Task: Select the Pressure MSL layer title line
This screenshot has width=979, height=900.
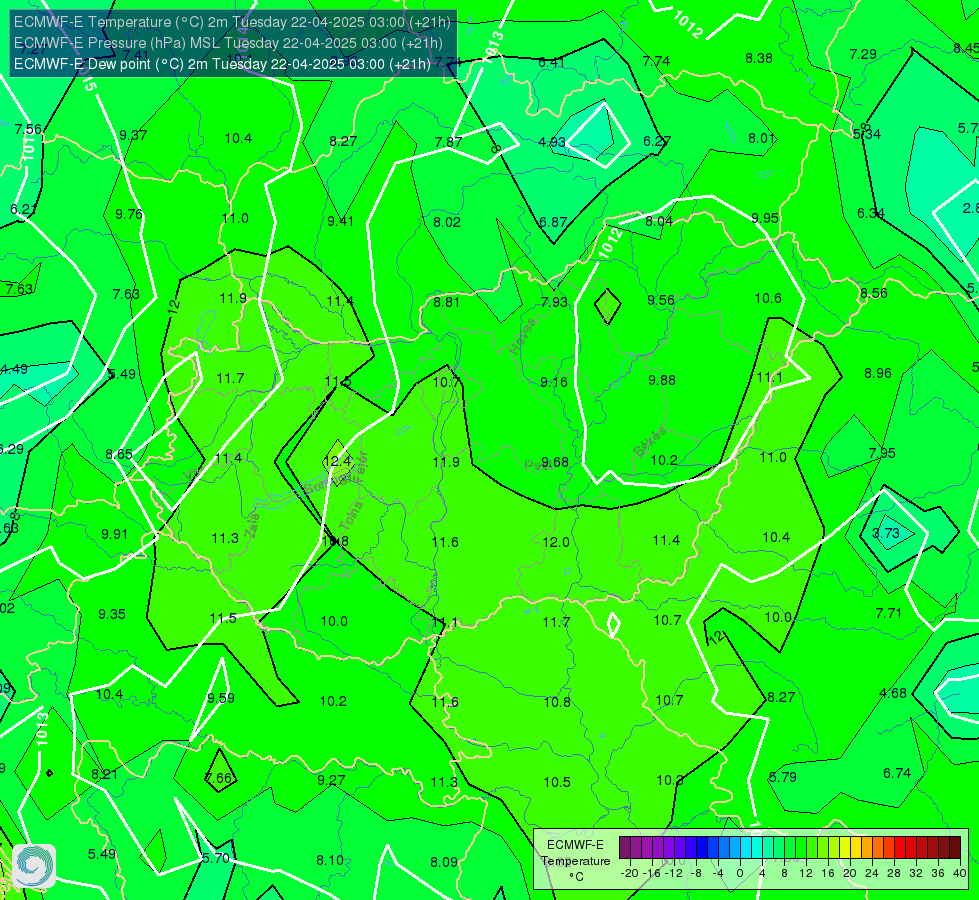Action: (x=229, y=43)
